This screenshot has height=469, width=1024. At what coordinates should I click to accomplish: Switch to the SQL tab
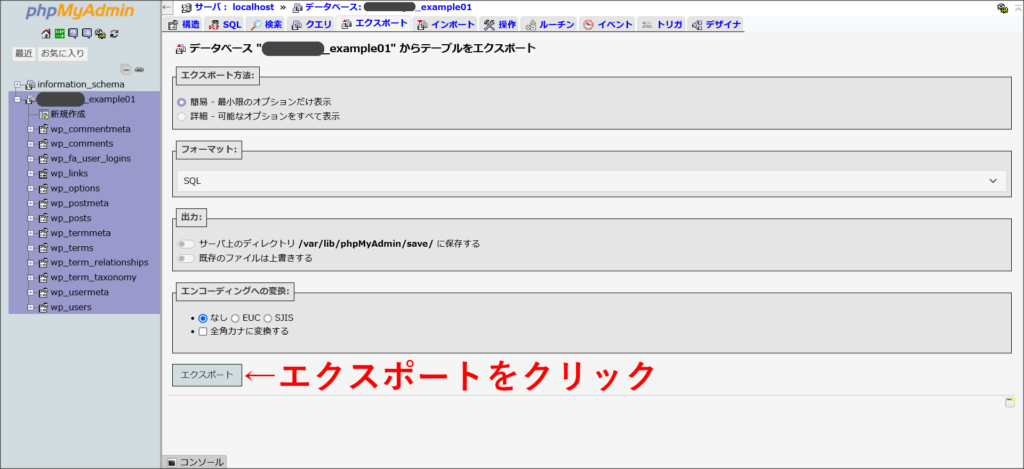pos(225,25)
